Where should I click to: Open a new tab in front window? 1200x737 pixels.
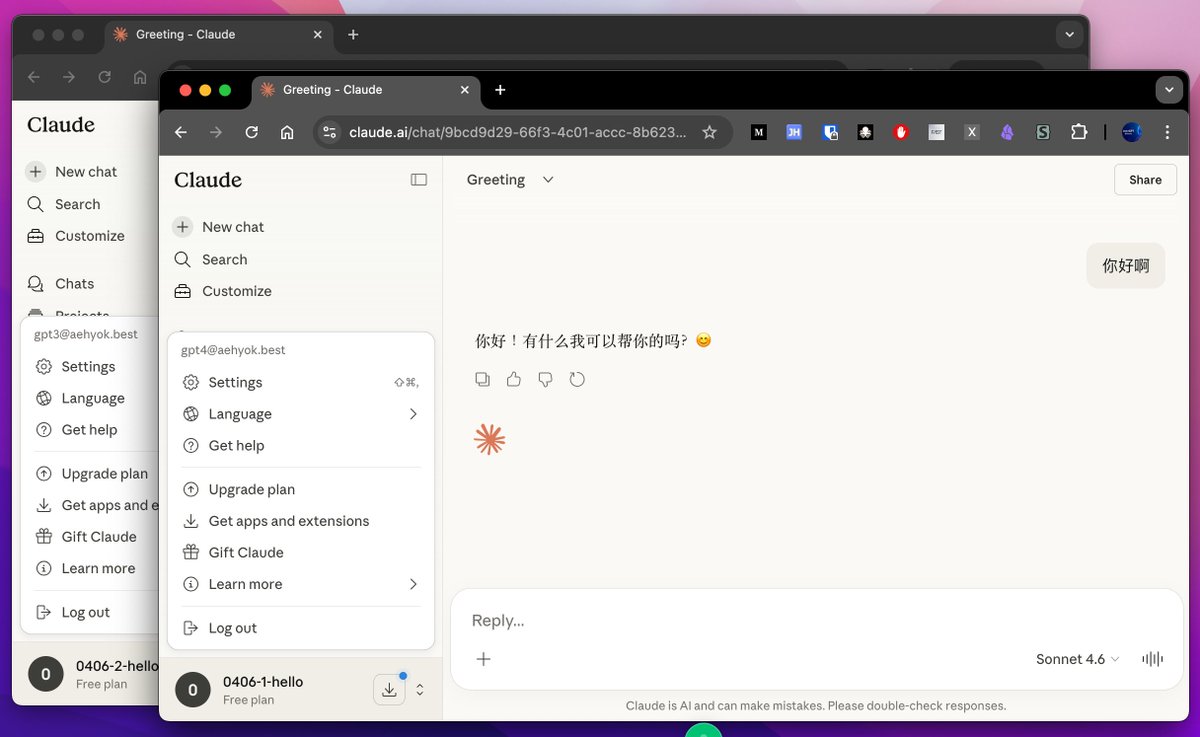(x=500, y=90)
